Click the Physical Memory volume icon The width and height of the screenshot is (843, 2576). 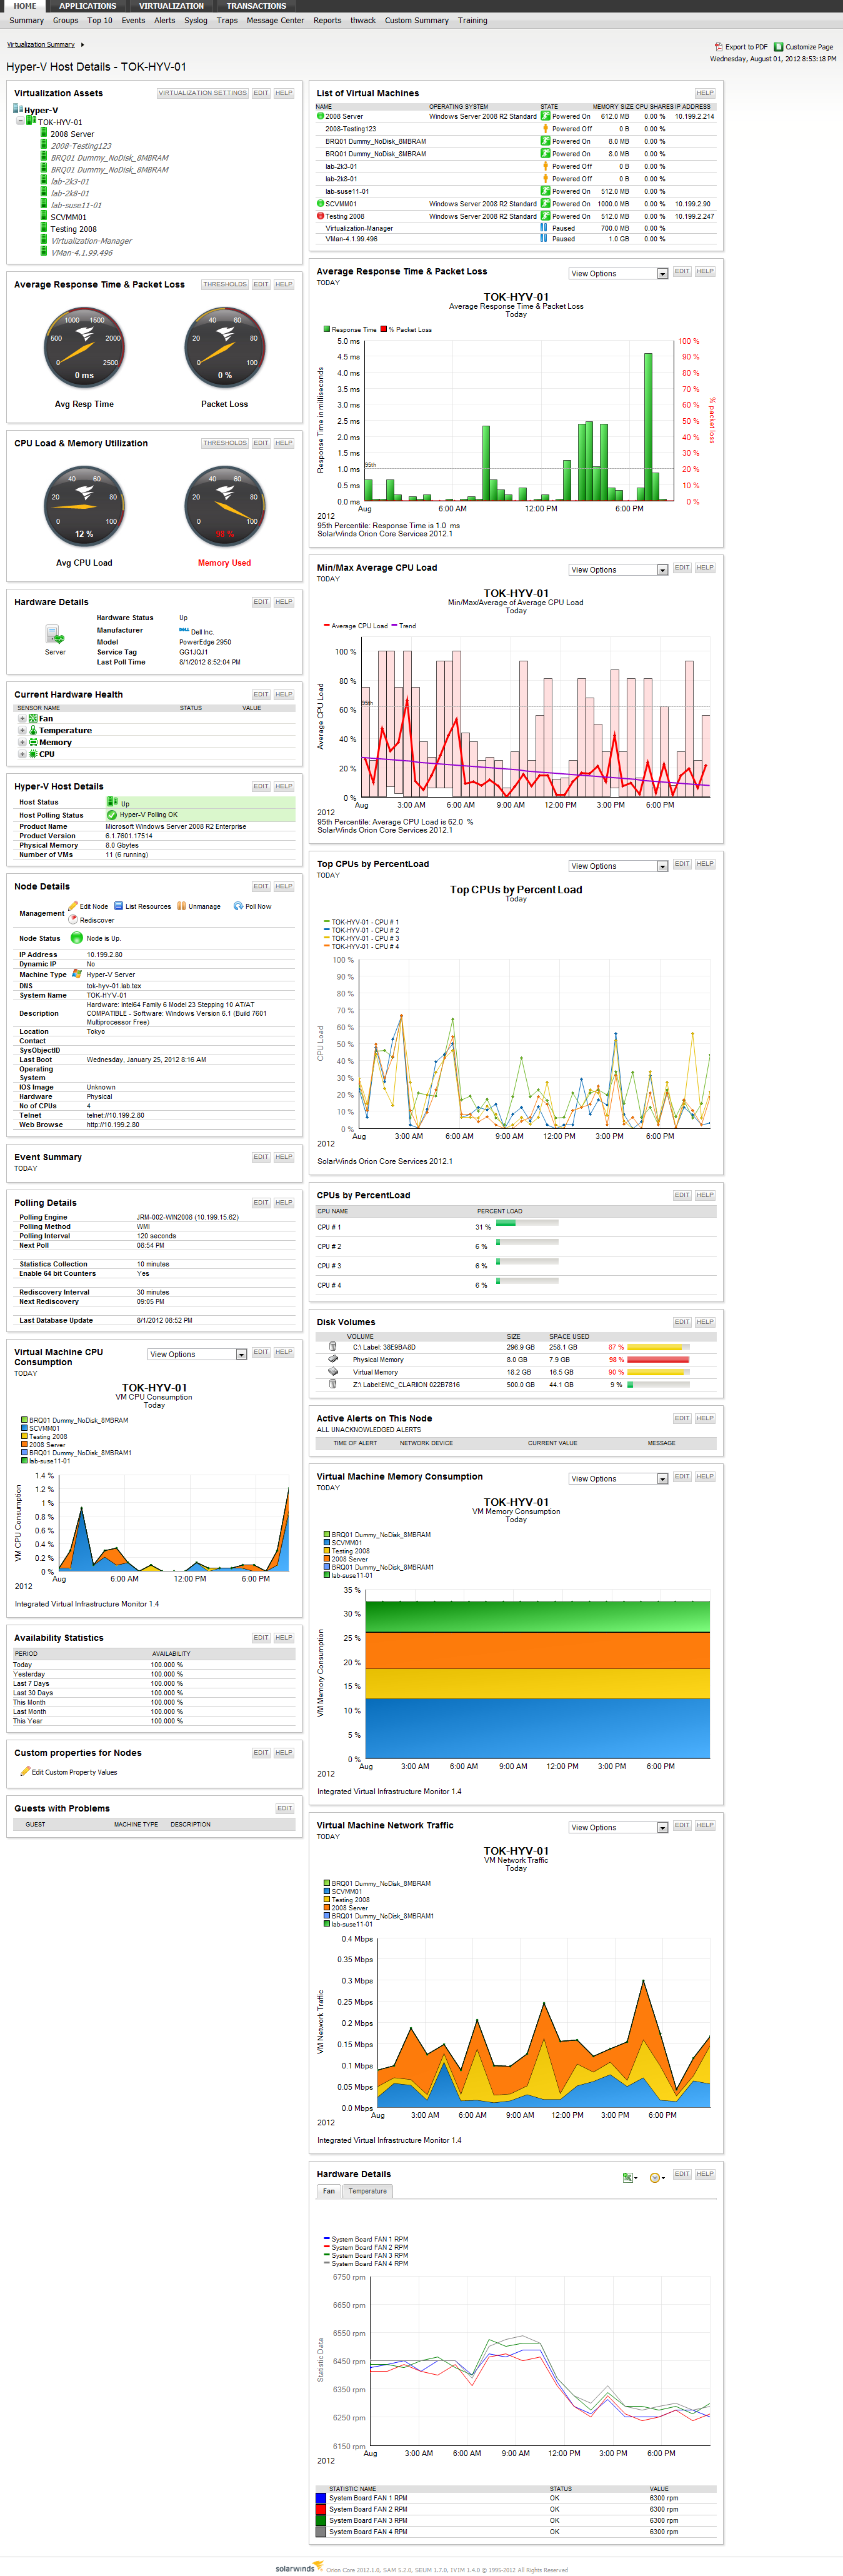tap(332, 1359)
